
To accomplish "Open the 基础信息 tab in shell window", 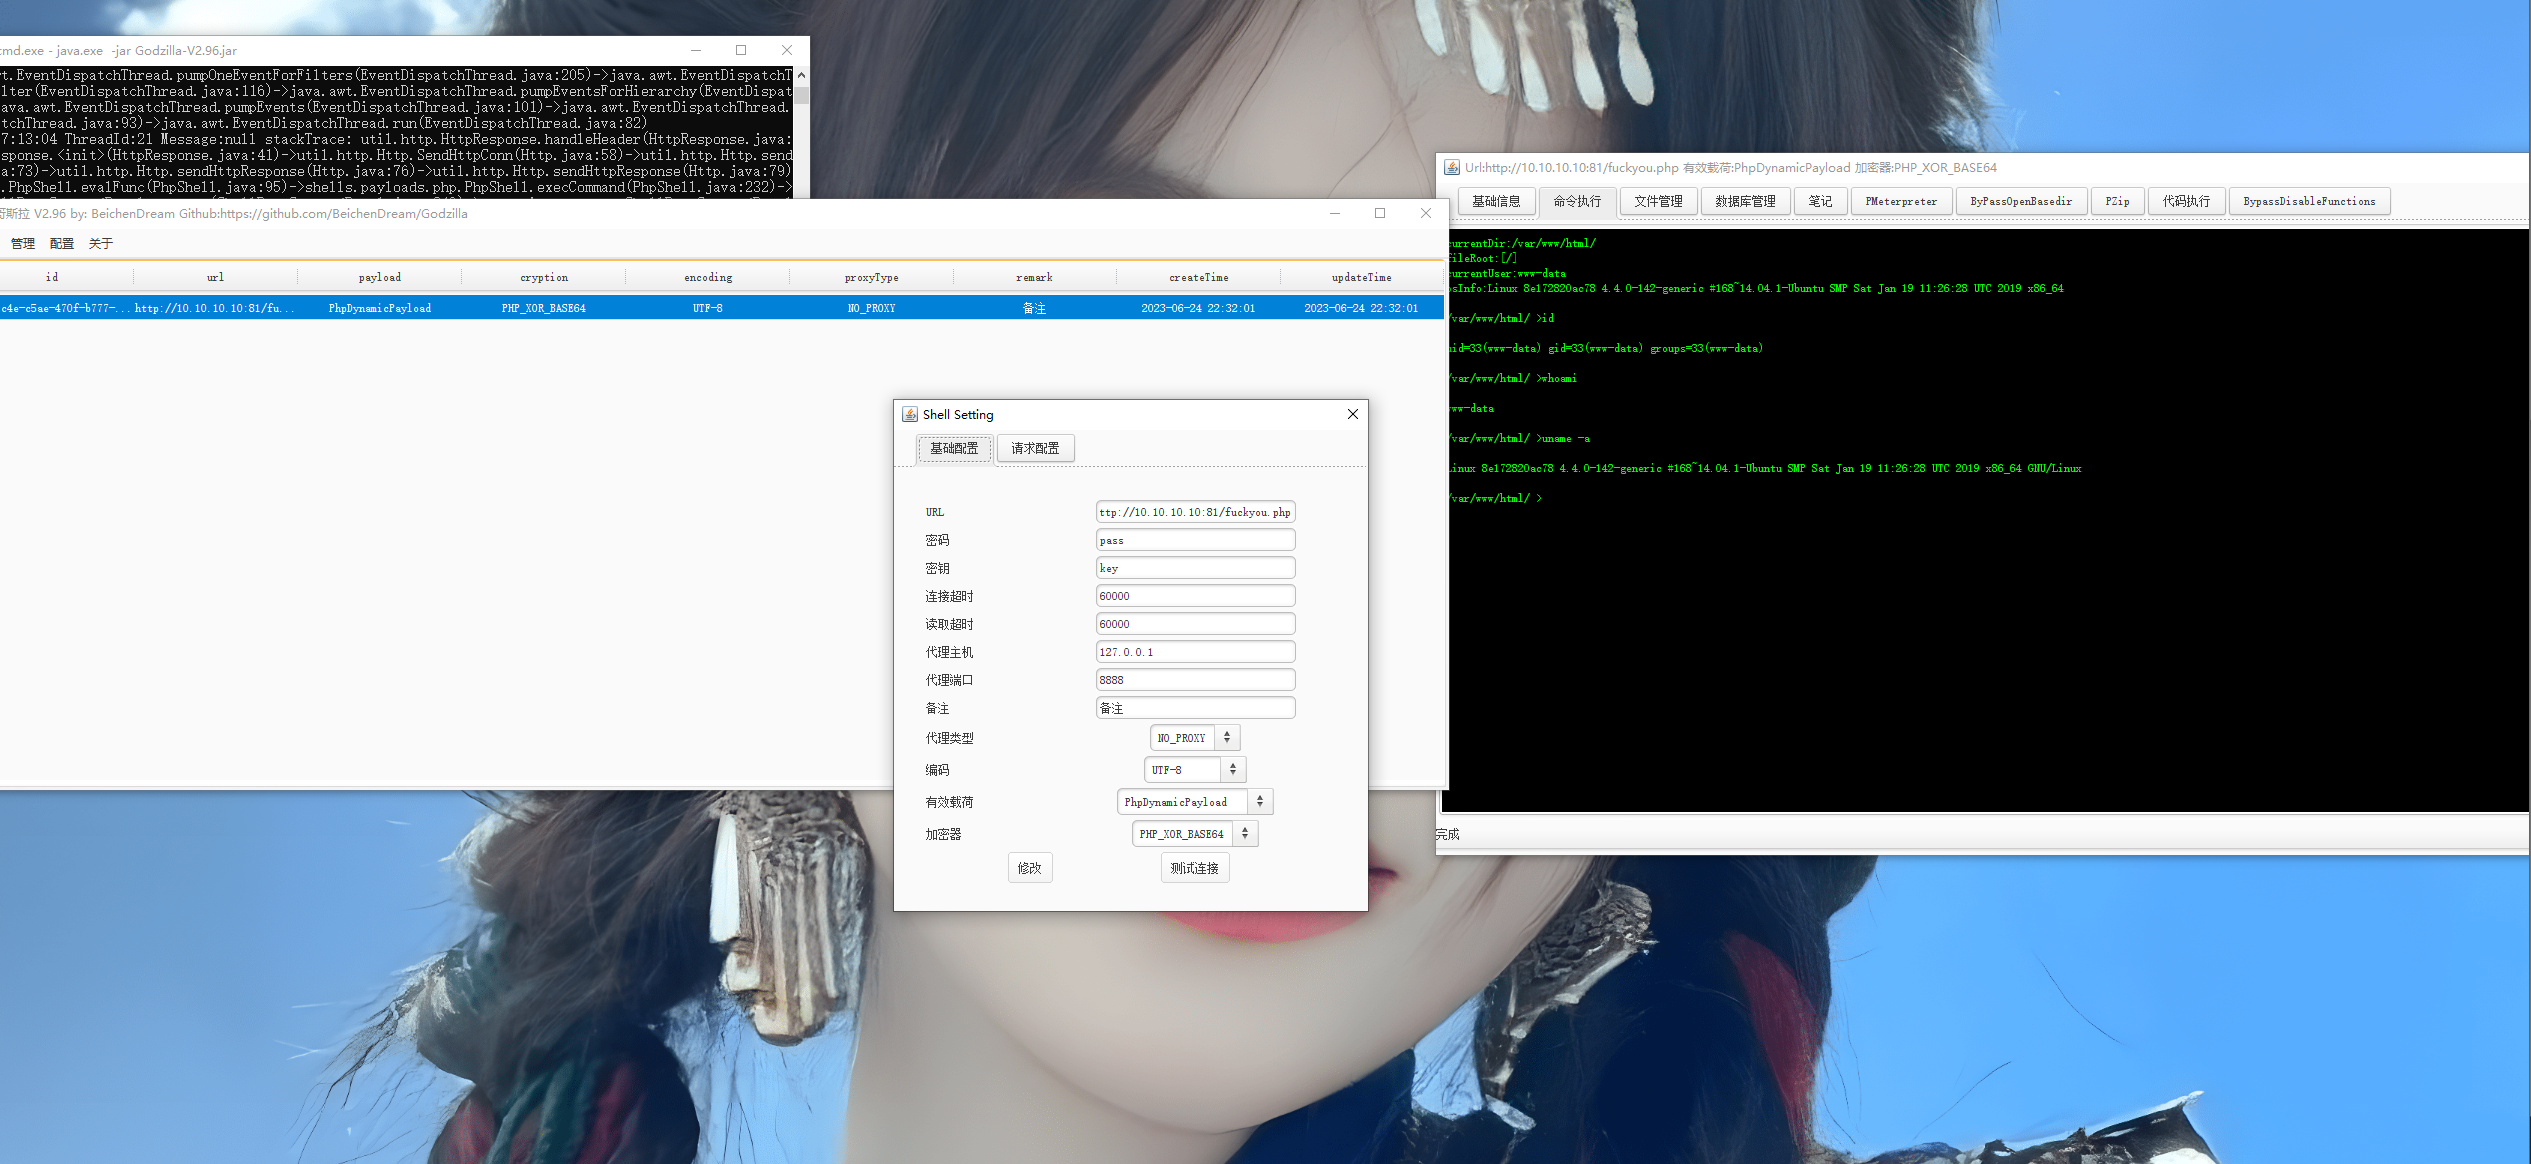I will click(x=1496, y=201).
